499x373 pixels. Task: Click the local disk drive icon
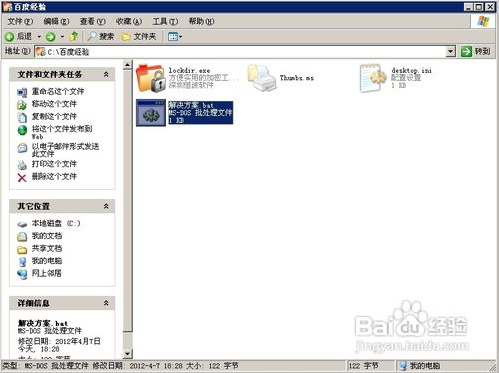click(22, 224)
